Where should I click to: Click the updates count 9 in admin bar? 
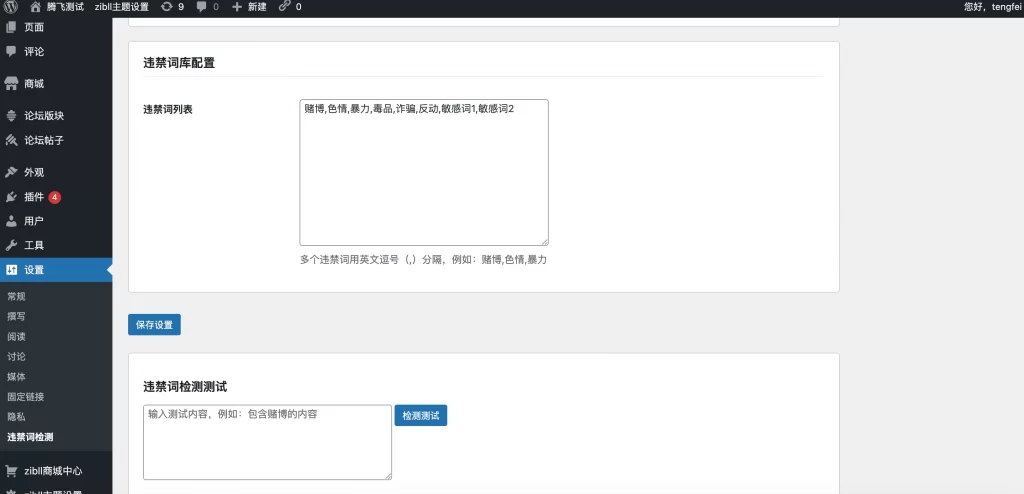181,7
